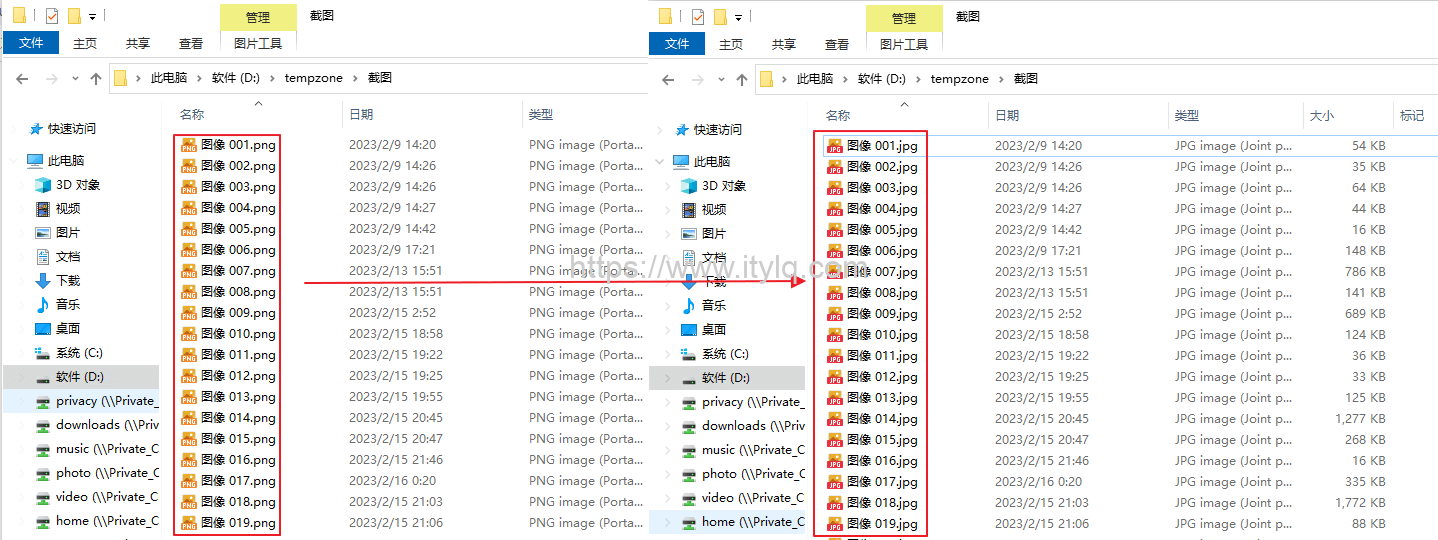Select home network drive in right window sidebar

click(x=727, y=522)
